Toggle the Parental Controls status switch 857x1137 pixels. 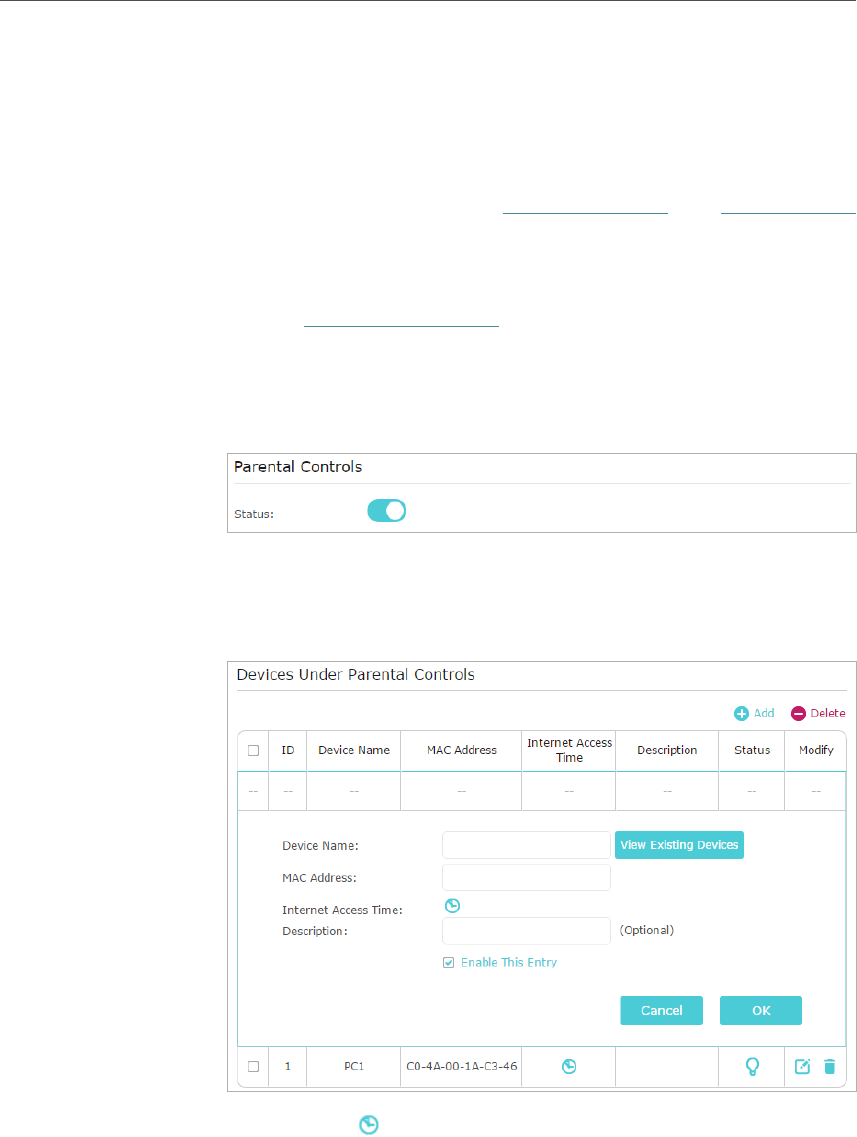[x=386, y=511]
